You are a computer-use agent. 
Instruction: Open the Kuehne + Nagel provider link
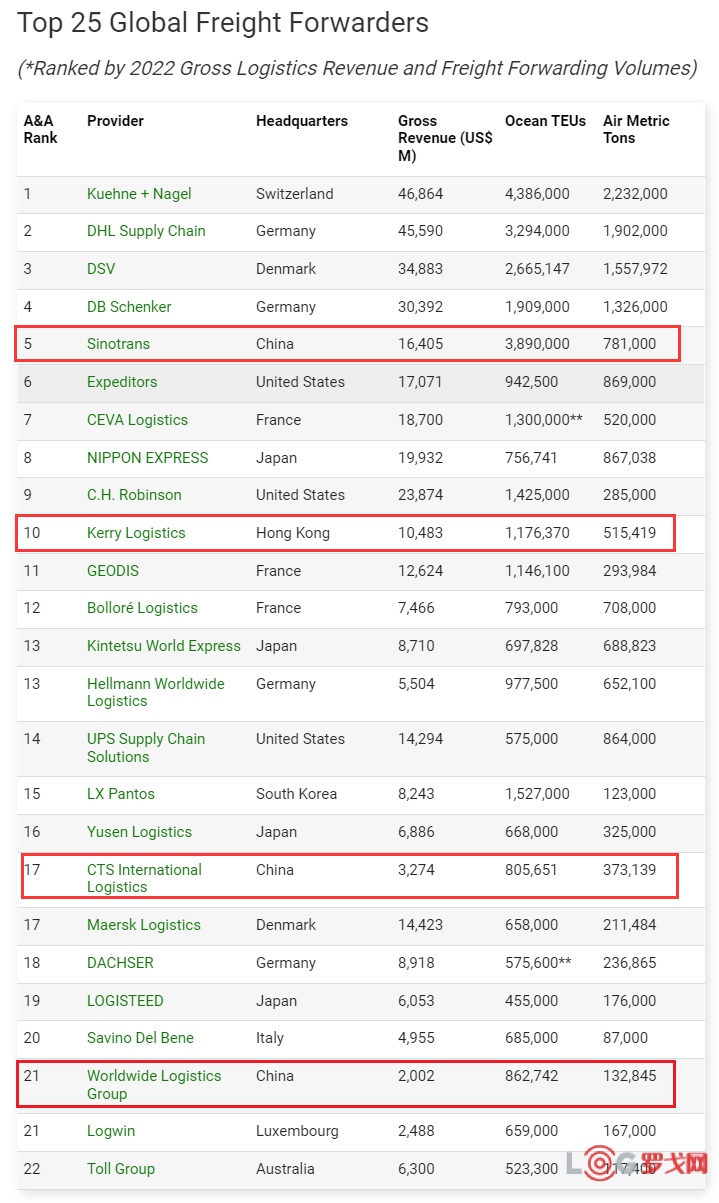pyautogui.click(x=139, y=194)
